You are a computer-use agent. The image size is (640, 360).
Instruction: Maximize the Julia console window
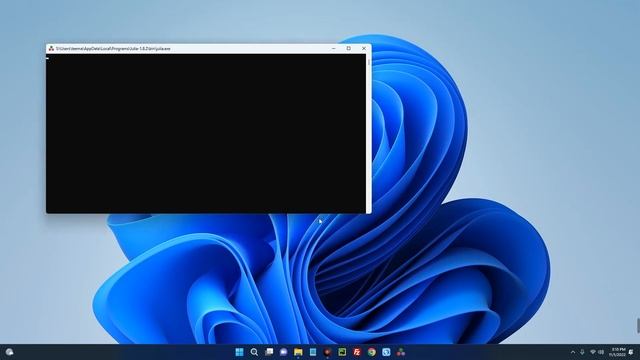click(349, 49)
